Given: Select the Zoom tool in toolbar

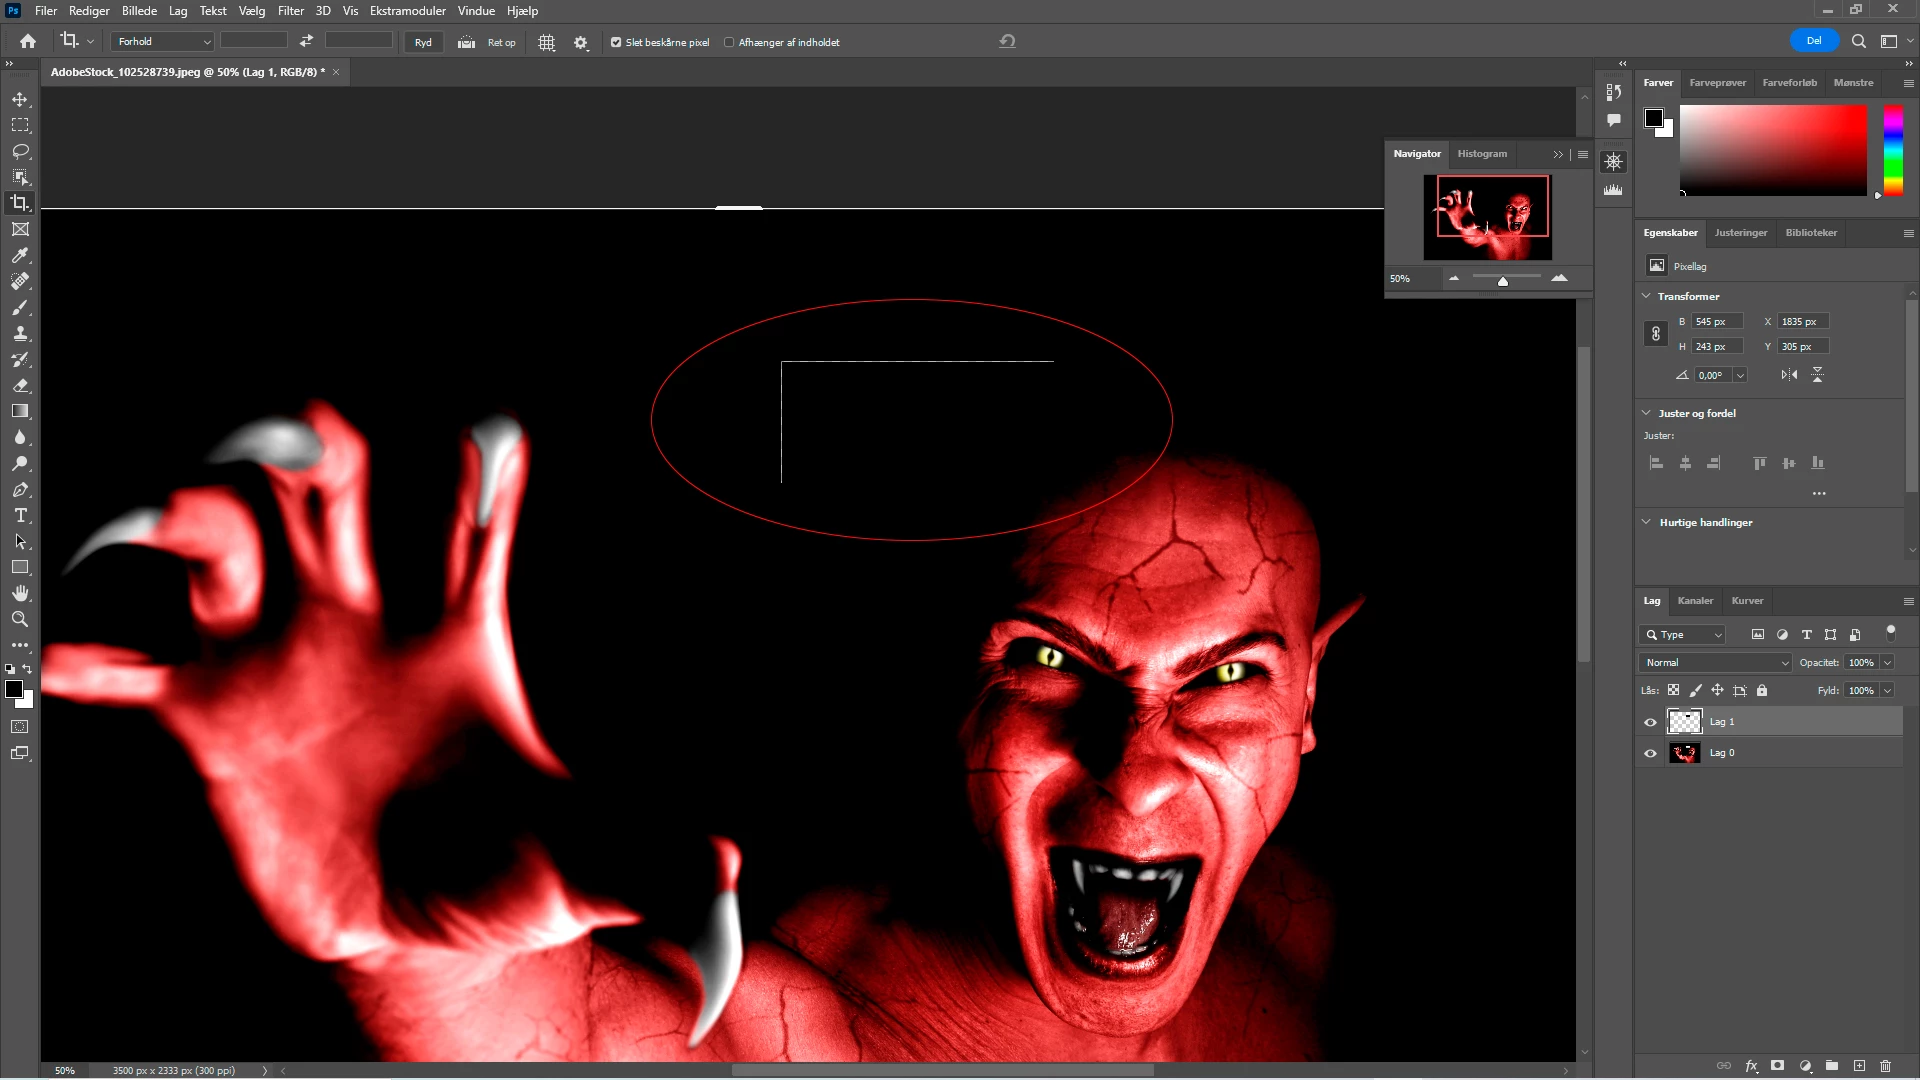Looking at the screenshot, I should point(20,620).
